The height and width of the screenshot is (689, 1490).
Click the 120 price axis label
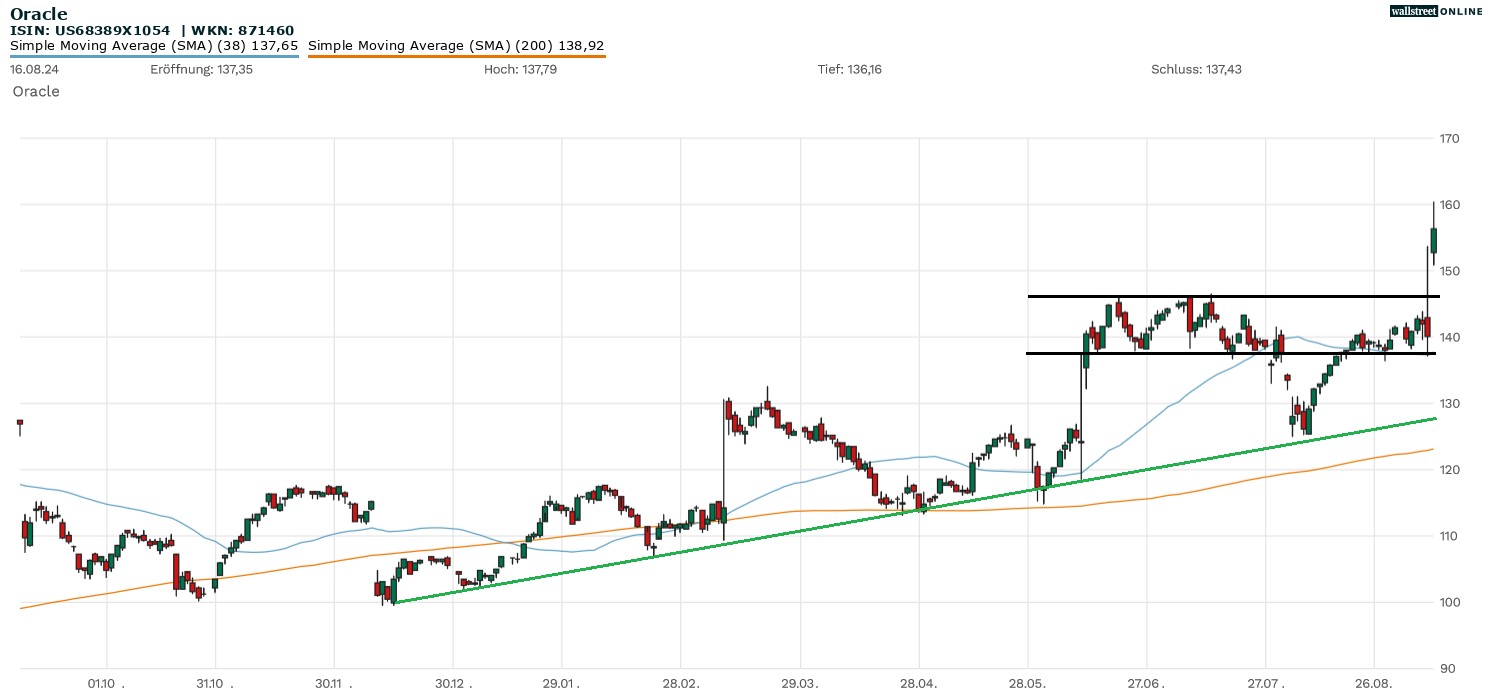1450,470
